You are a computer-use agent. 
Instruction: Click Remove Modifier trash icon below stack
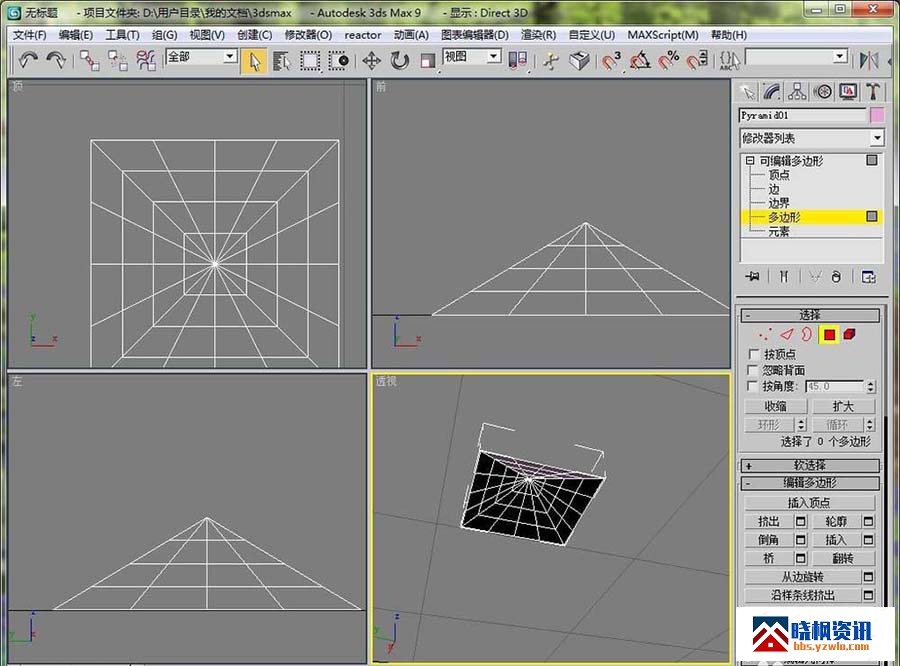(836, 277)
